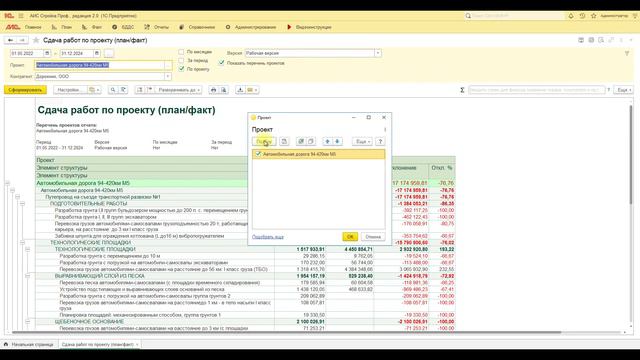640x360 pixels.
Task: Click the global search field
Action: tap(514, 16)
